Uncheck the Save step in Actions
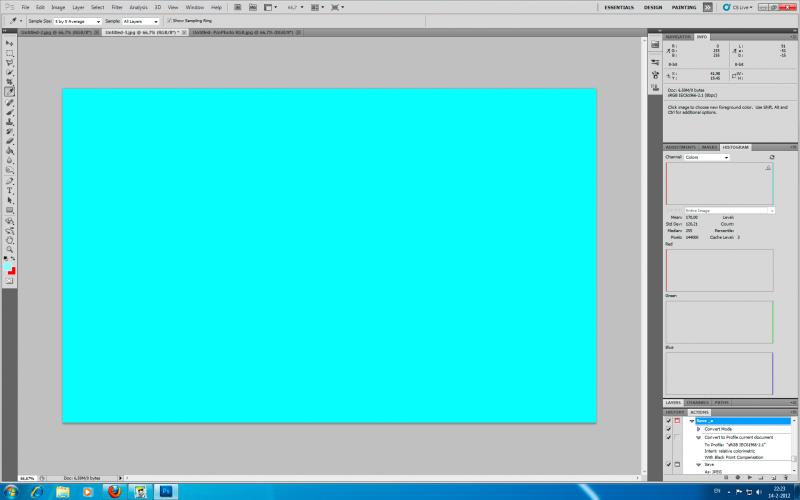 pyautogui.click(x=668, y=465)
